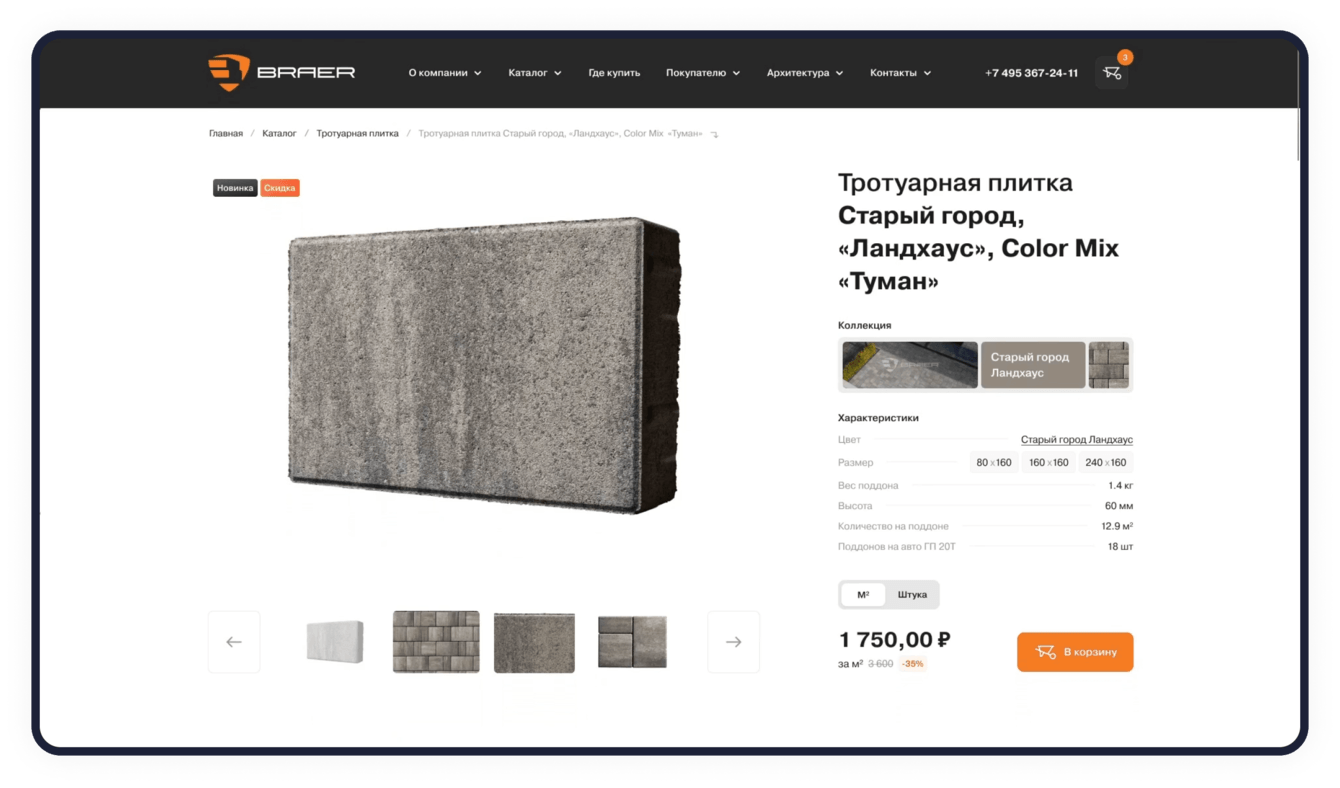Expand the О компании dropdown

click(x=445, y=73)
